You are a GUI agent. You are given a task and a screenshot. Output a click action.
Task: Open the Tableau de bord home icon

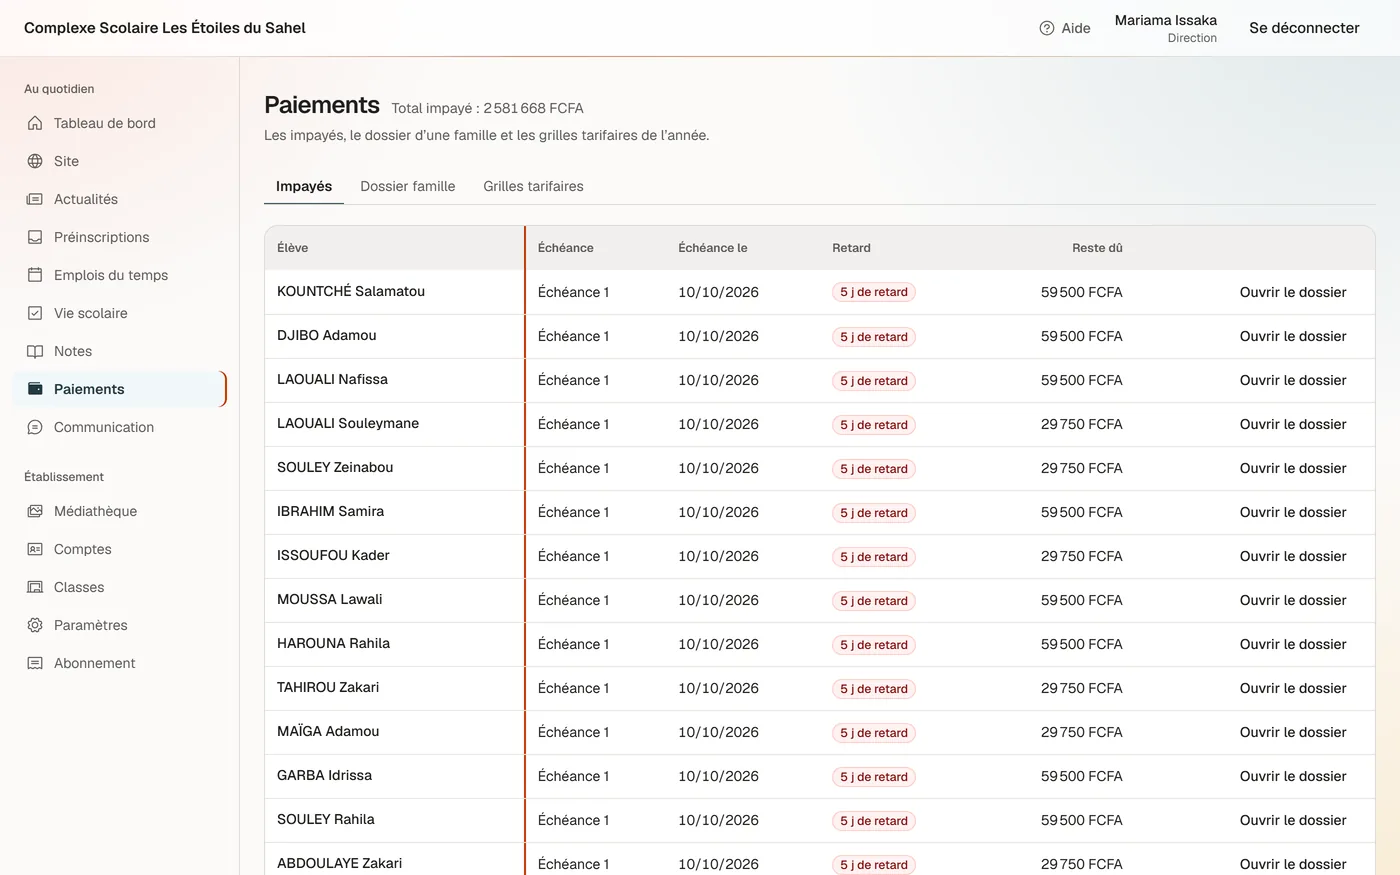pyautogui.click(x=35, y=123)
